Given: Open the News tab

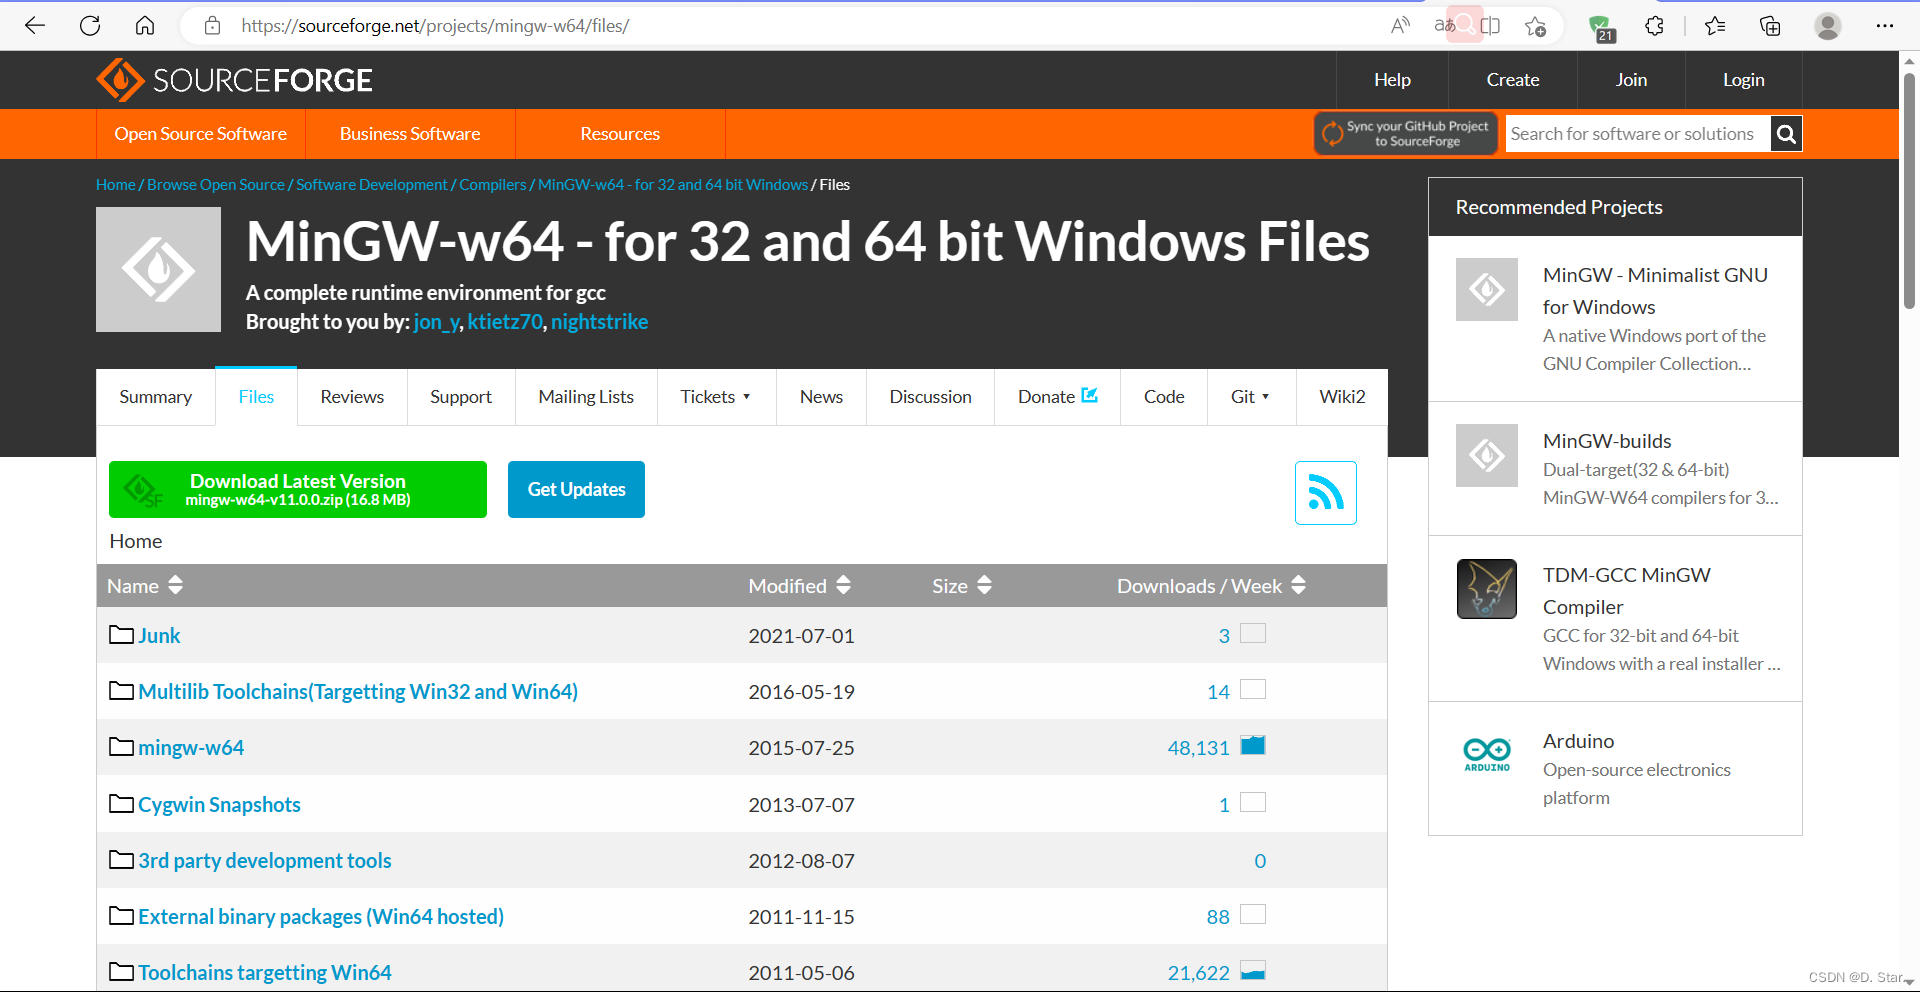Looking at the screenshot, I should [x=821, y=397].
